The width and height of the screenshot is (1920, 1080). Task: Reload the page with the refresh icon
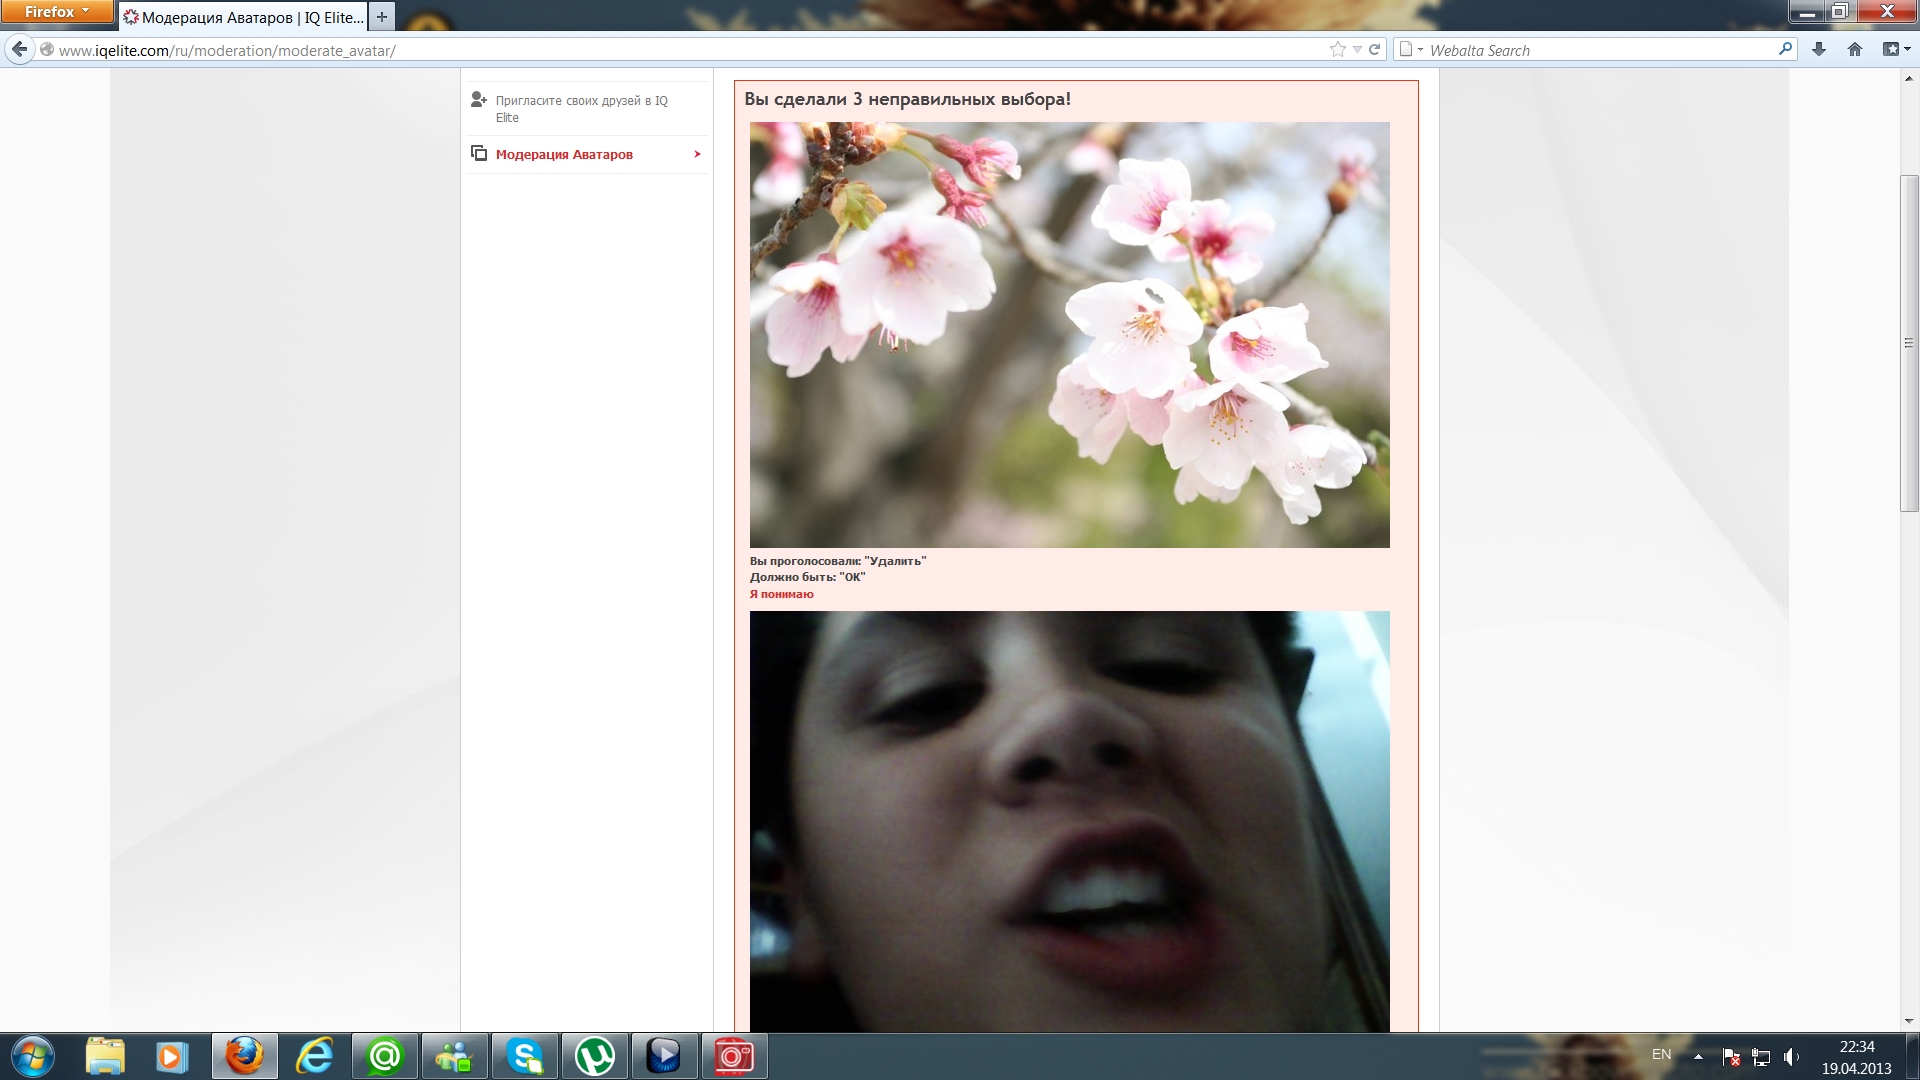pos(1375,50)
